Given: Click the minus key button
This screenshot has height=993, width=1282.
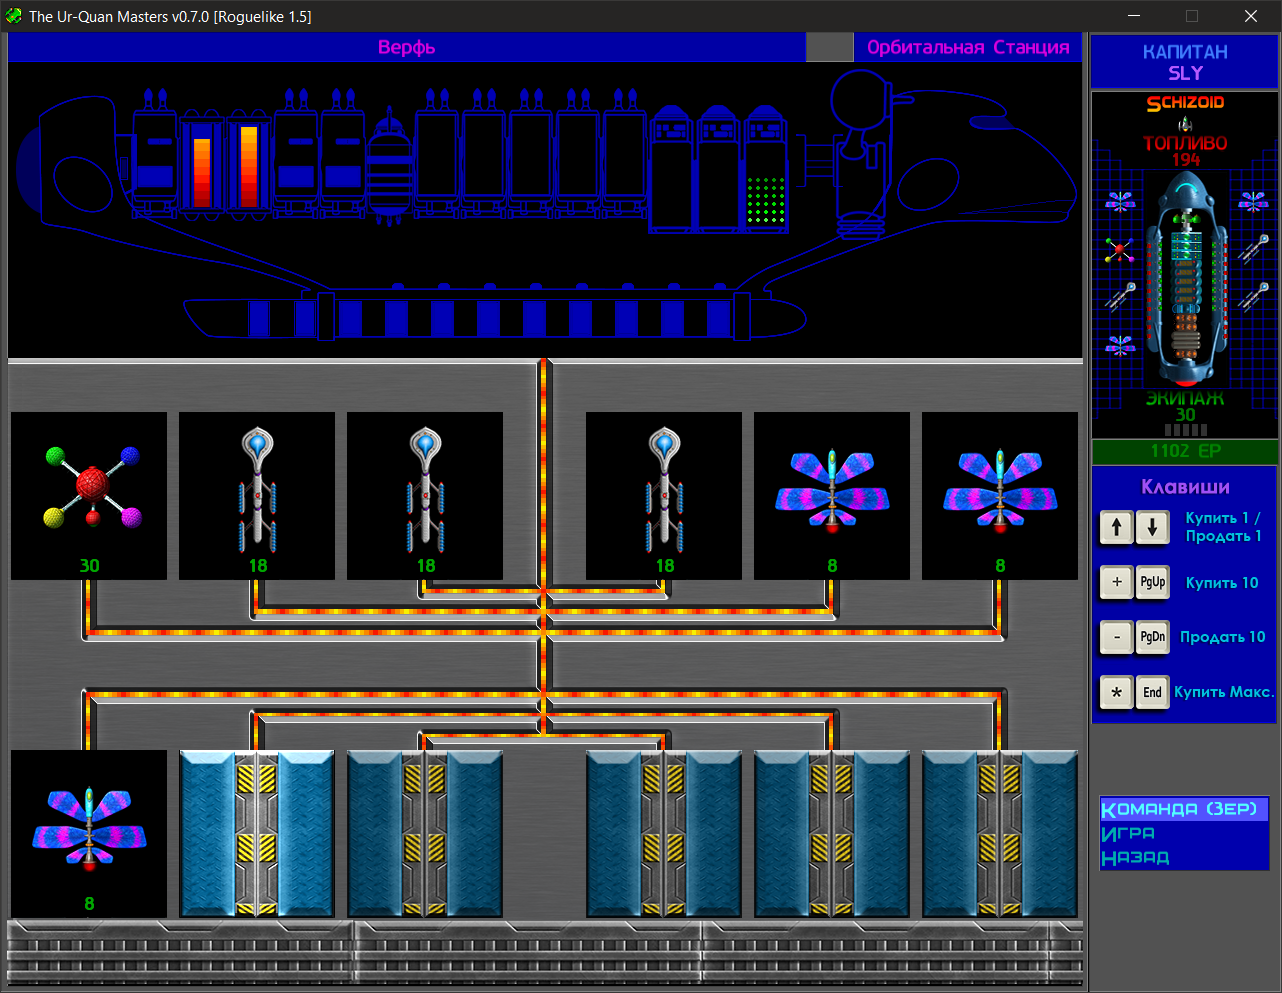Looking at the screenshot, I should coord(1116,637).
